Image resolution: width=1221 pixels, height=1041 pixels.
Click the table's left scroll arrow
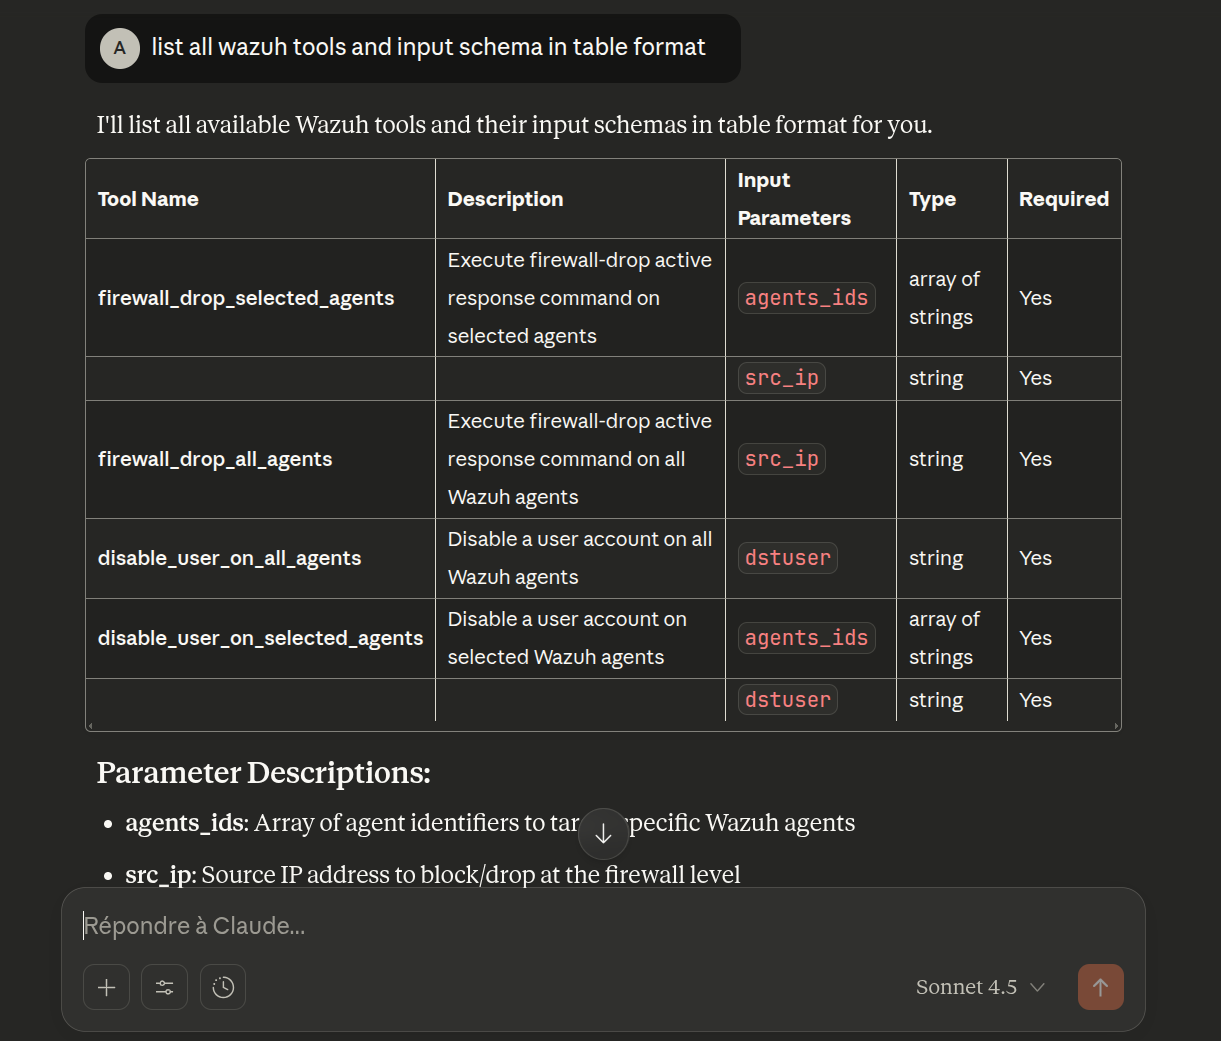90,726
